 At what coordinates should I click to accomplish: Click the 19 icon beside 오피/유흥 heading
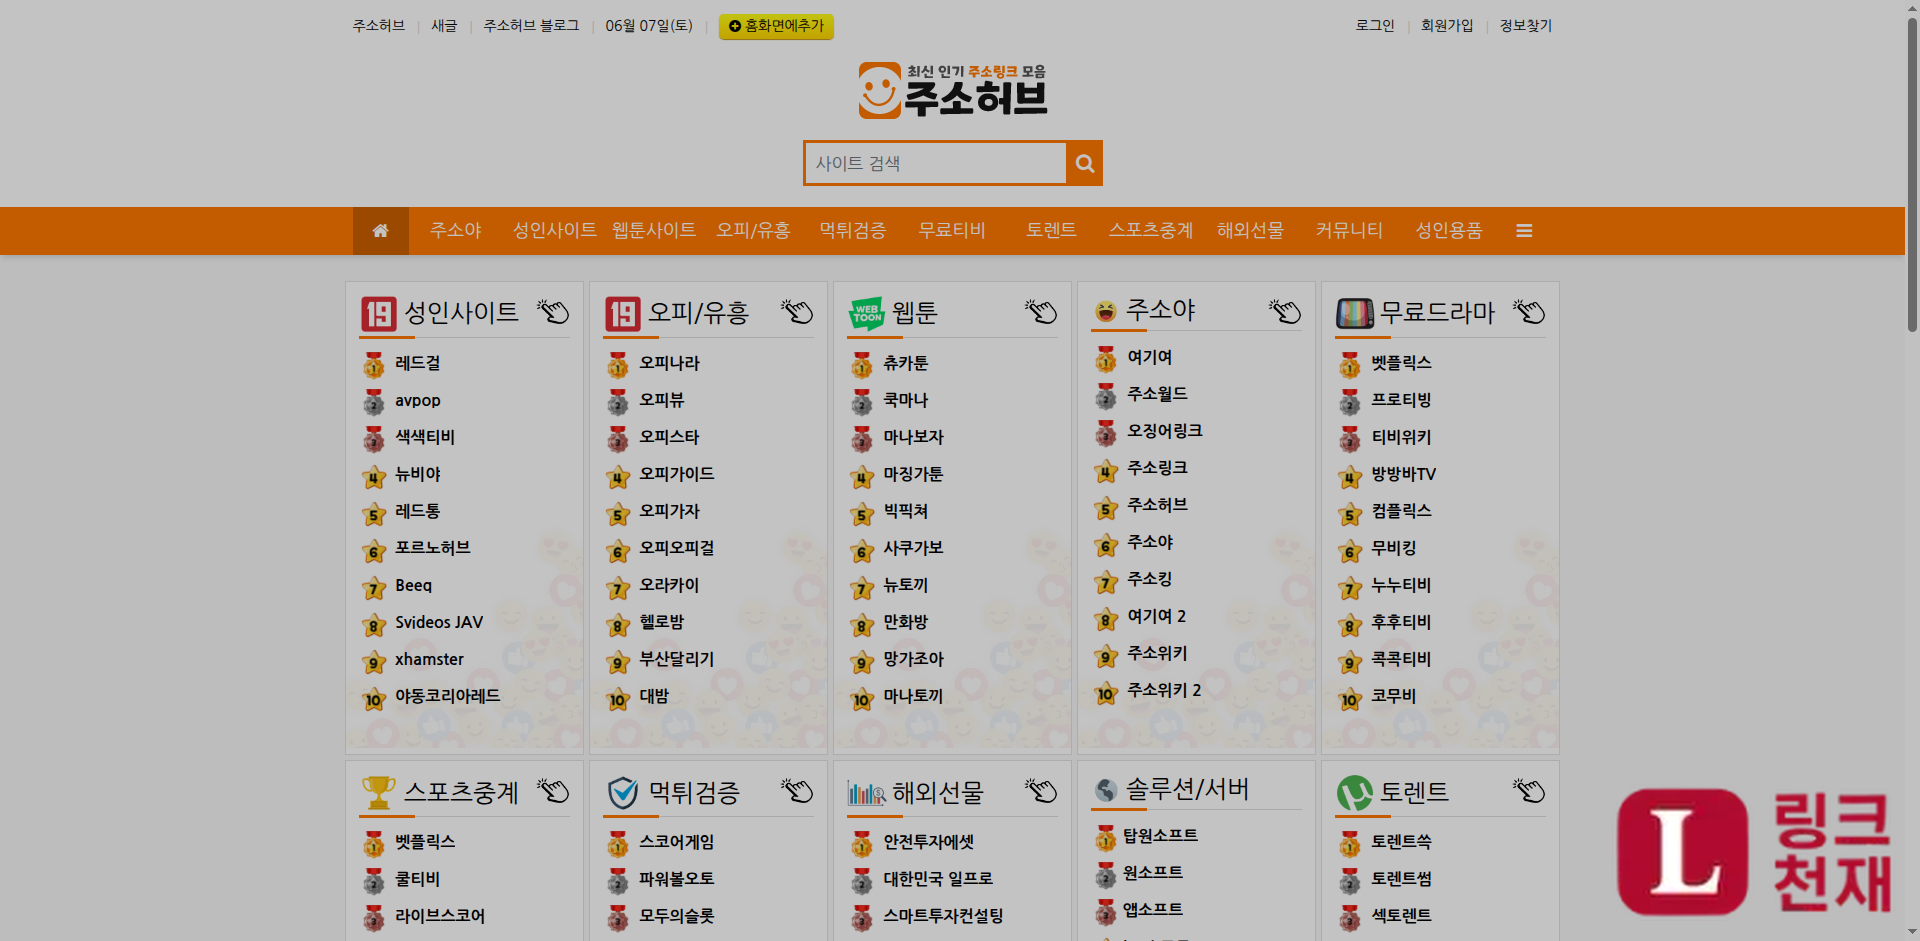click(623, 314)
